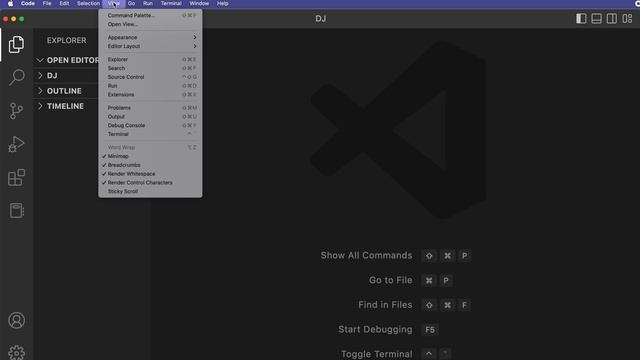Open the notebook icon in activity bar
The height and width of the screenshot is (360, 640).
(16, 211)
